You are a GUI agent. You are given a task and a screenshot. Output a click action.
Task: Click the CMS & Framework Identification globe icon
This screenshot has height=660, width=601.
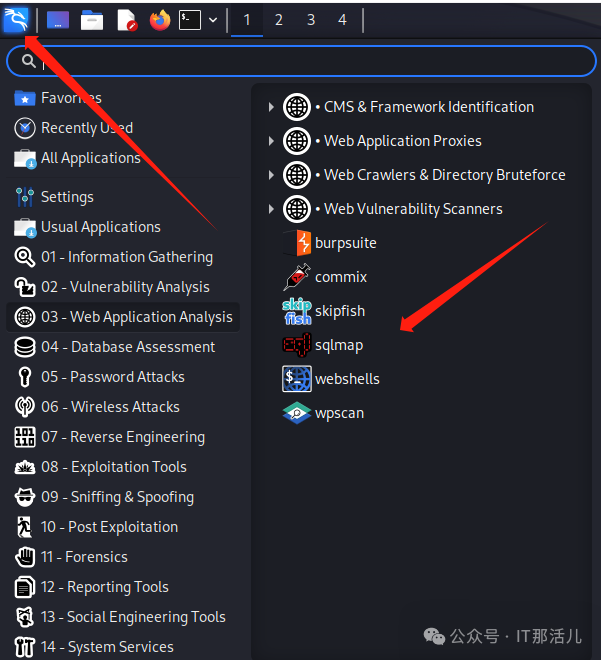[297, 107]
